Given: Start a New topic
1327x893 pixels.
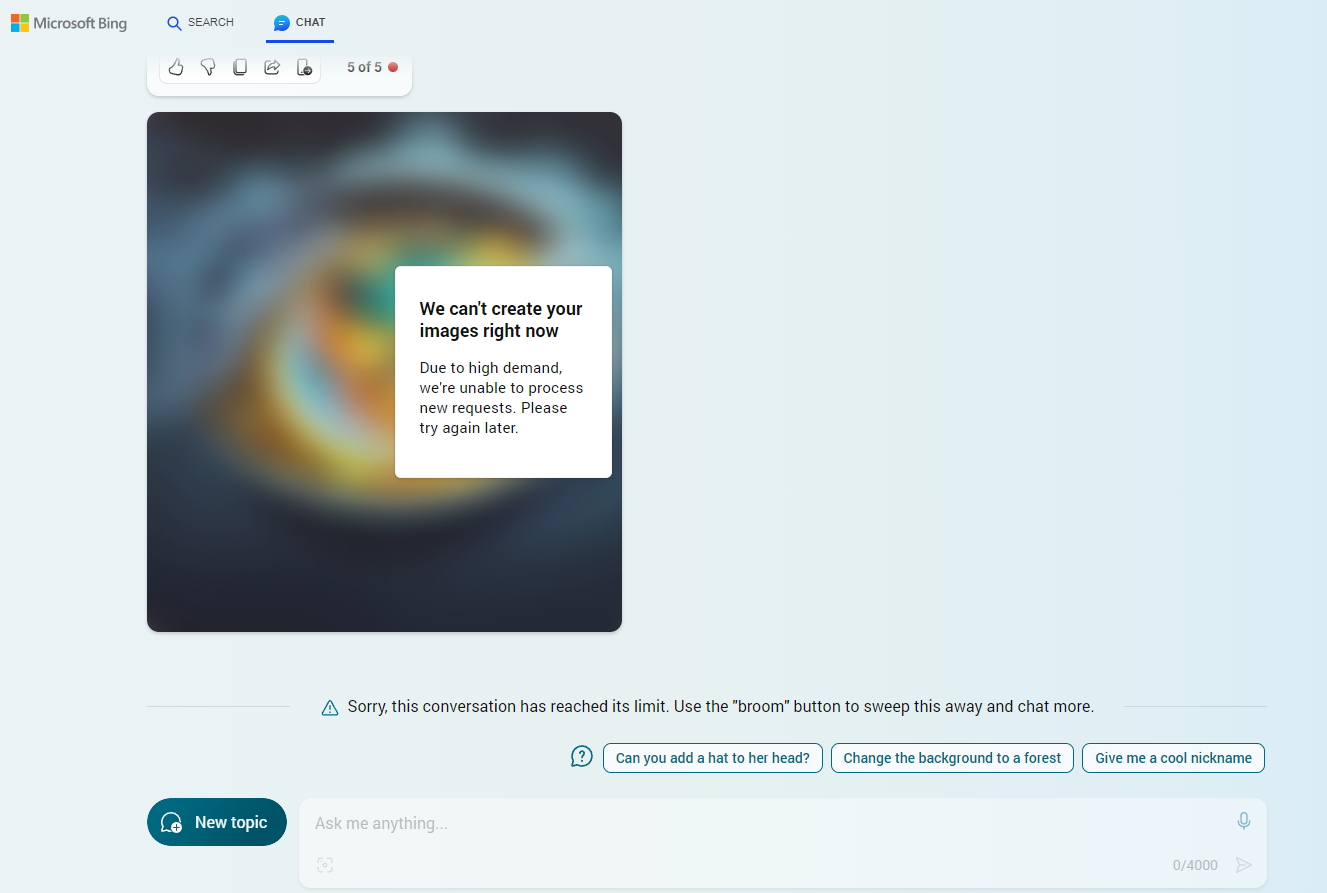Looking at the screenshot, I should tap(217, 822).
